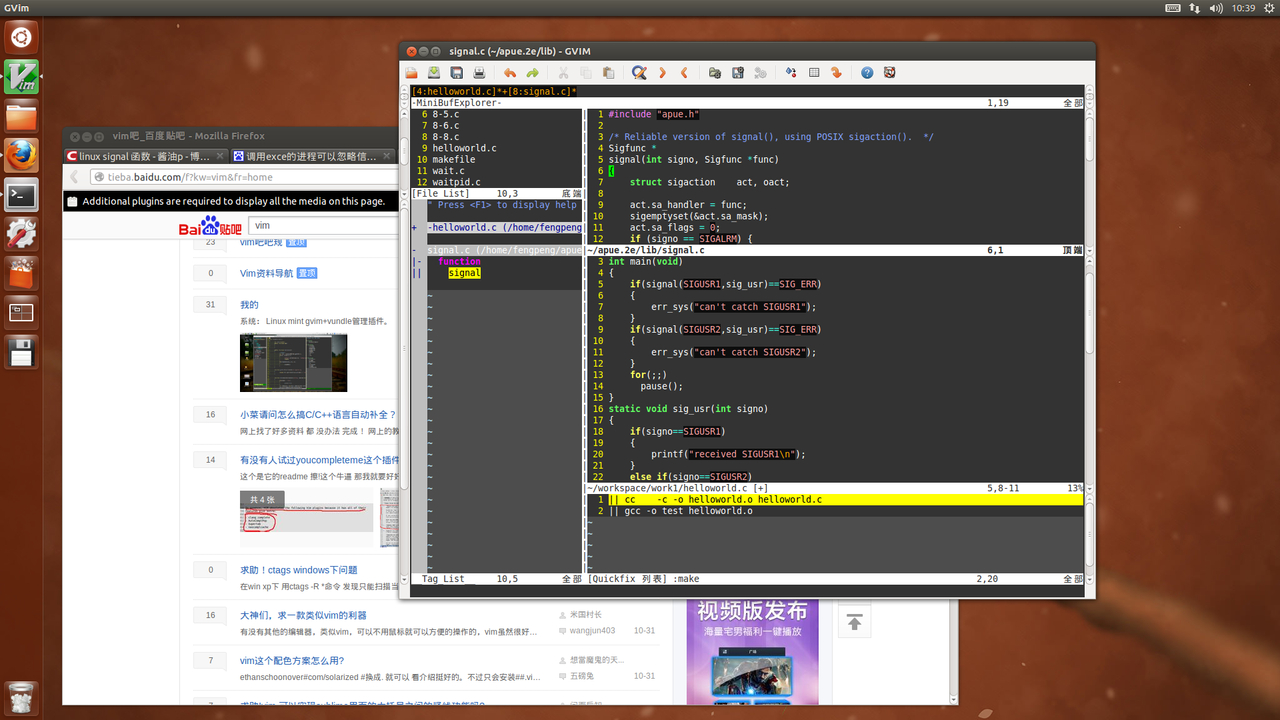Jump to the signal tag in Tag List
This screenshot has height=720, width=1280.
coord(464,273)
